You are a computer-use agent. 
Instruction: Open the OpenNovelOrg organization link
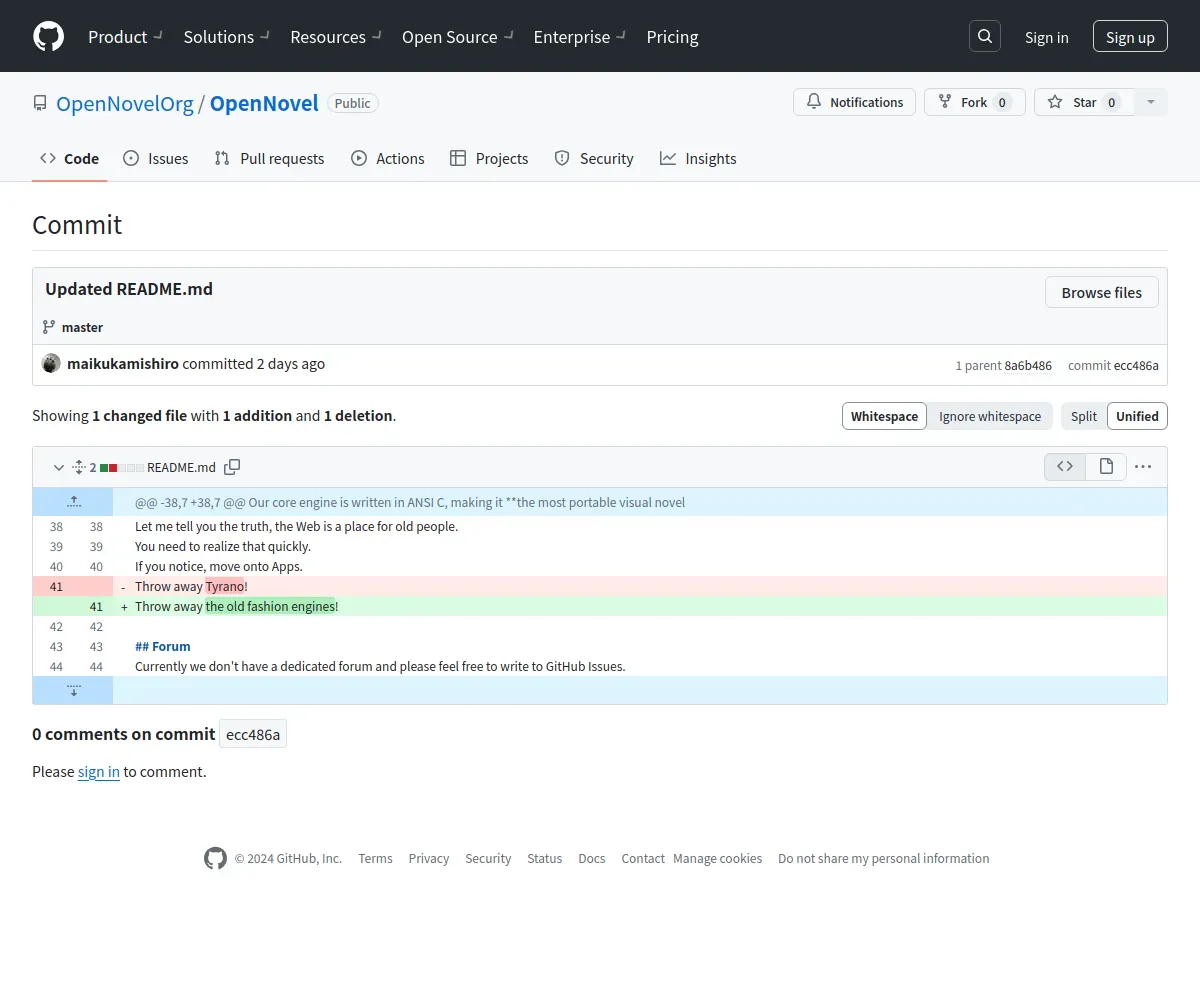tap(125, 103)
